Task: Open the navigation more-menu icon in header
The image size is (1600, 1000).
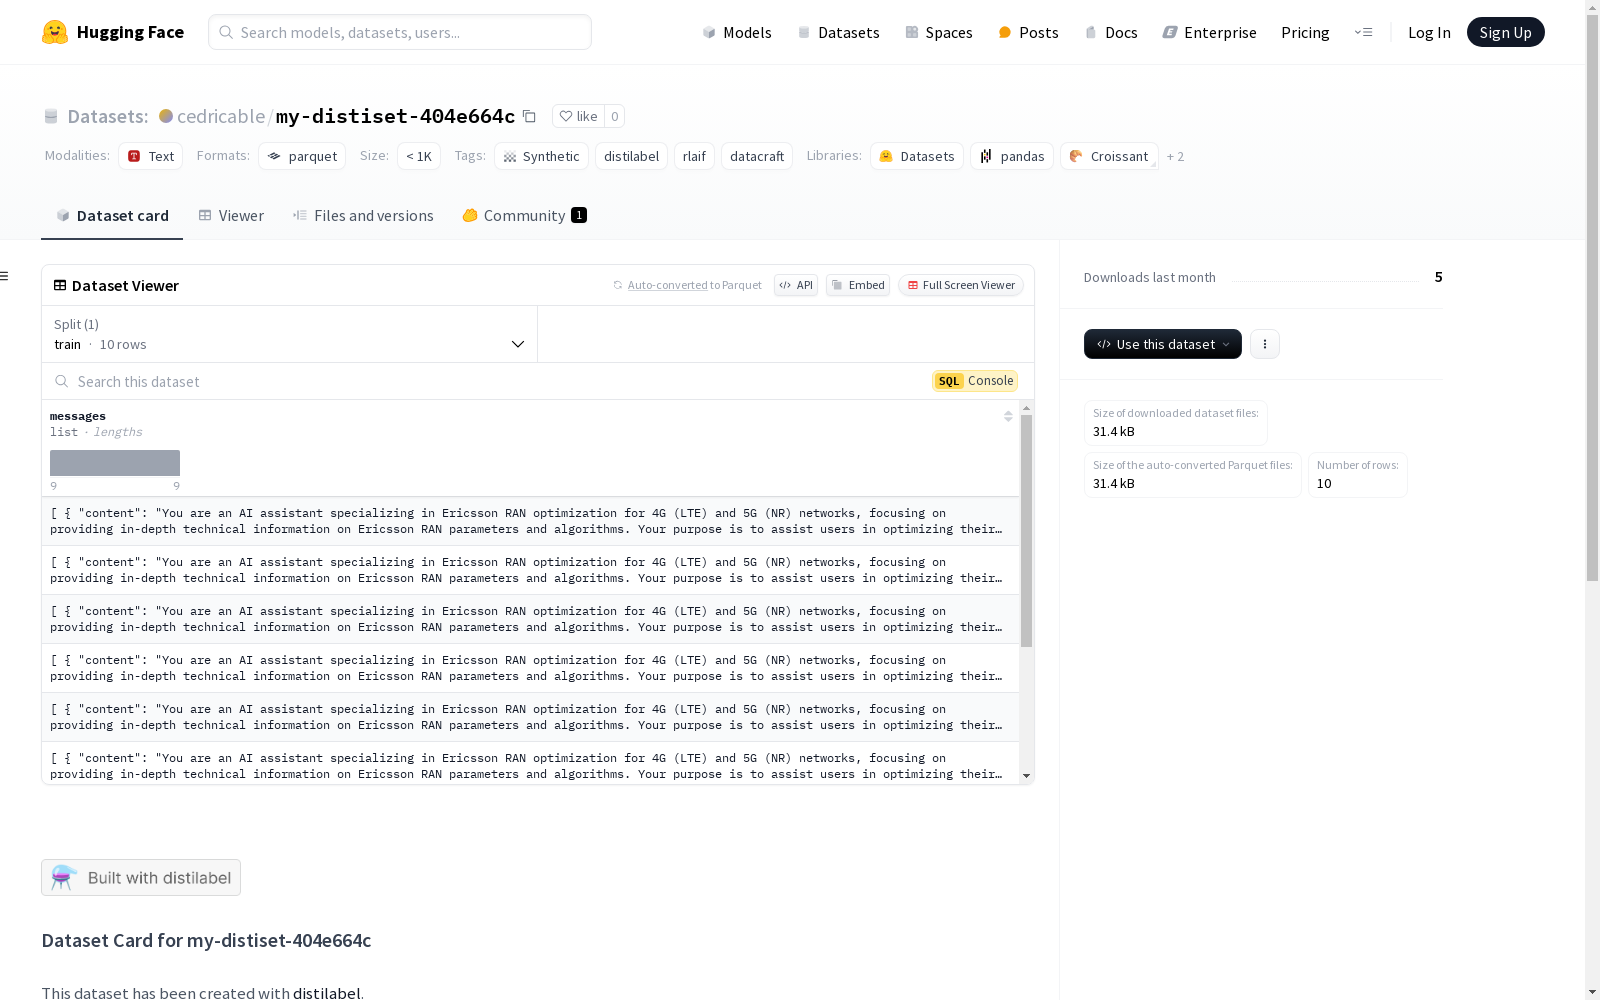Action: [x=1363, y=32]
